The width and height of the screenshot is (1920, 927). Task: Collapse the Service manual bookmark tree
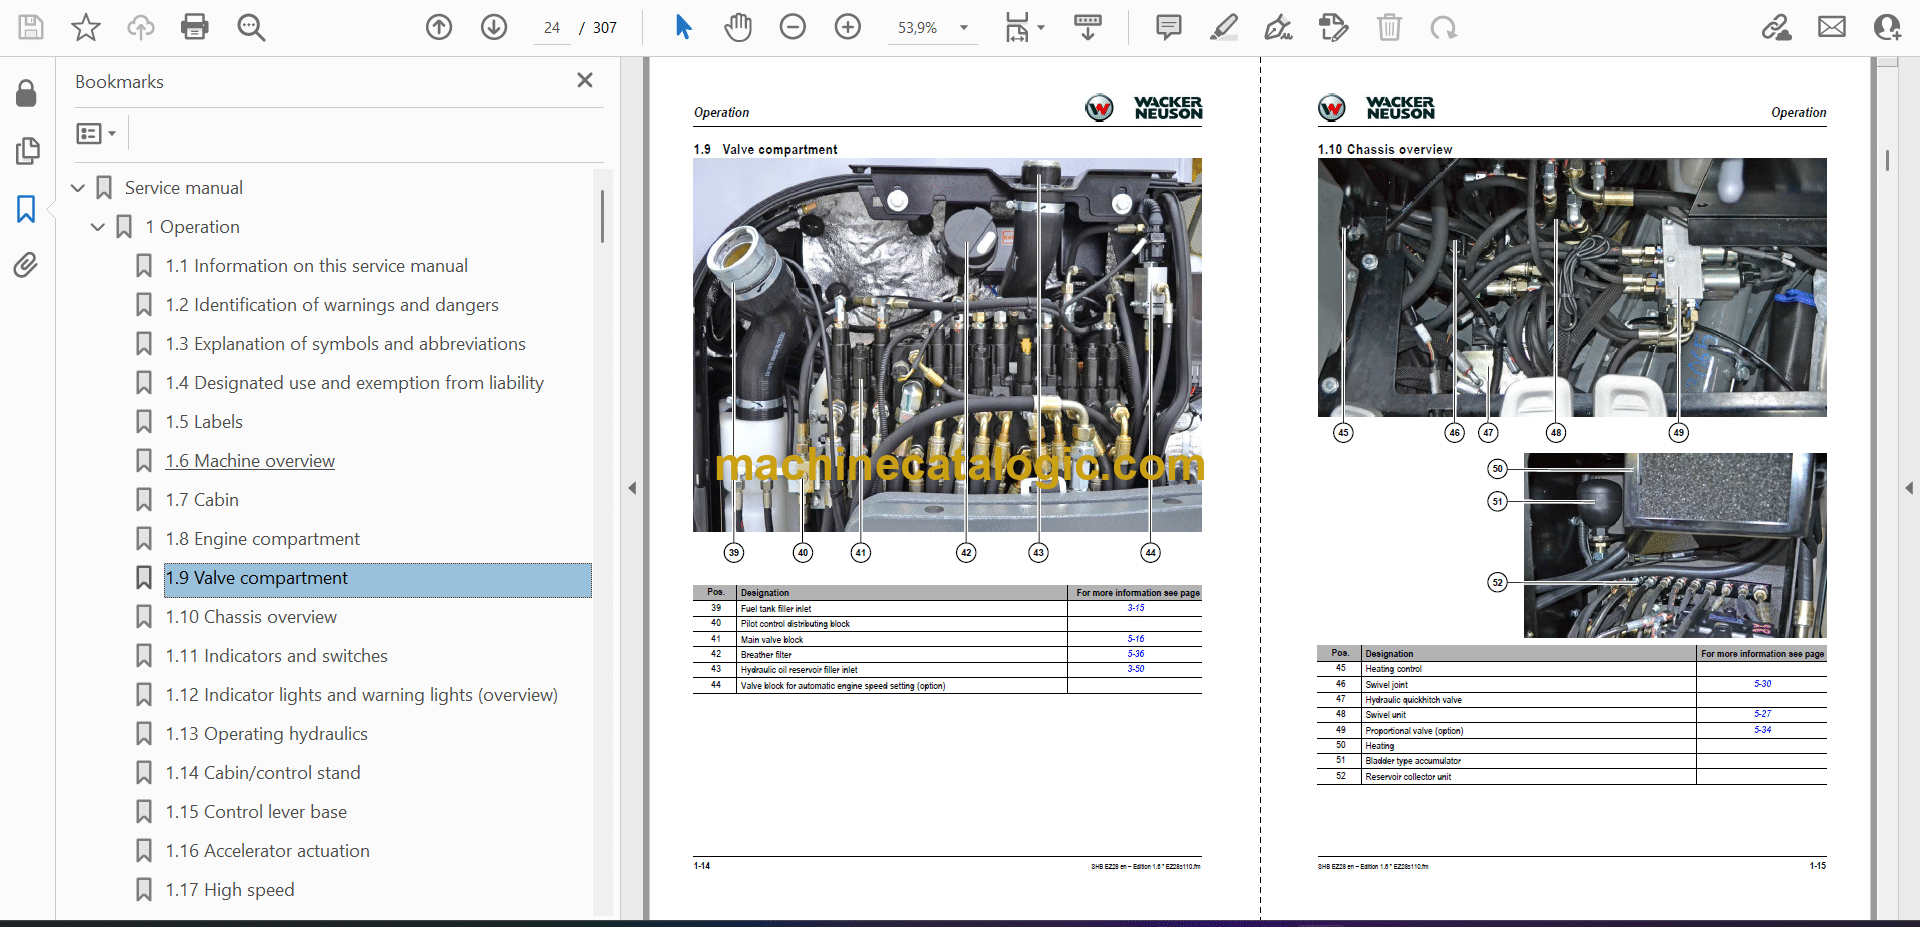[78, 188]
